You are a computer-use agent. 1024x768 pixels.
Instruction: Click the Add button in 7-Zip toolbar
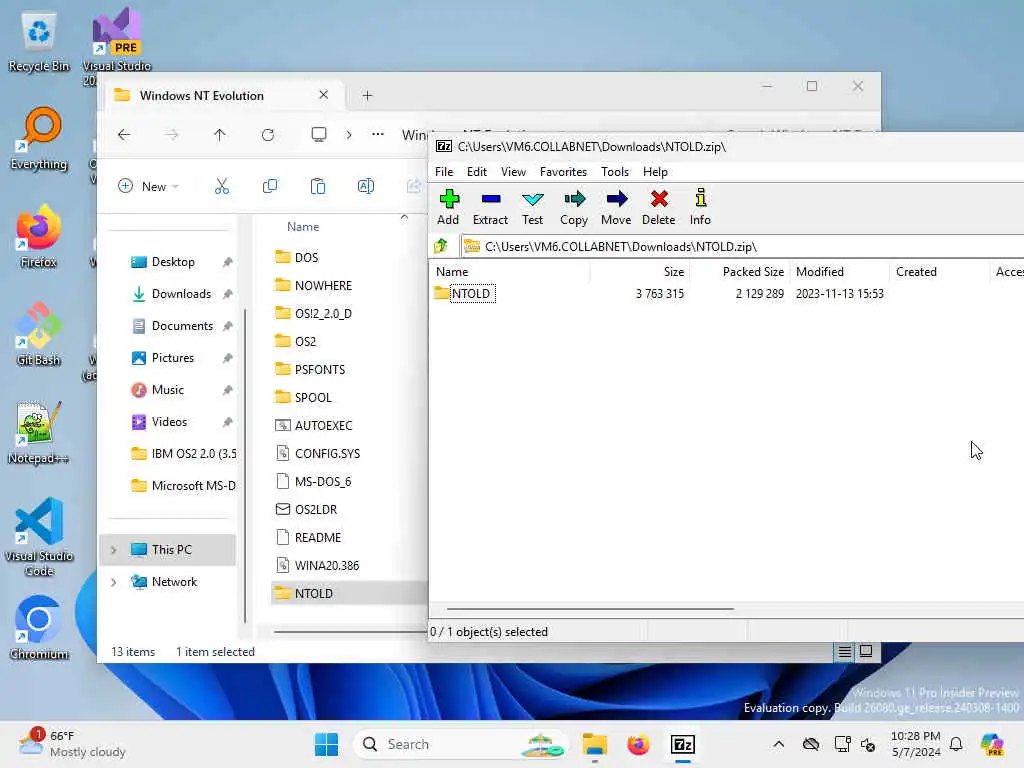pos(448,207)
